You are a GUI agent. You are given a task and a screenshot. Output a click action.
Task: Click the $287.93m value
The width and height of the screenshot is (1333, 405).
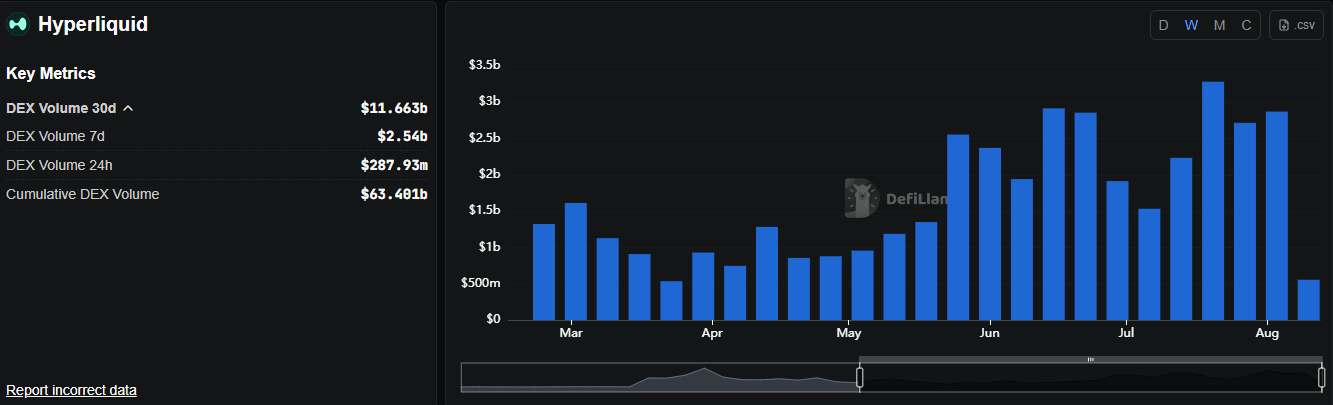coord(394,165)
